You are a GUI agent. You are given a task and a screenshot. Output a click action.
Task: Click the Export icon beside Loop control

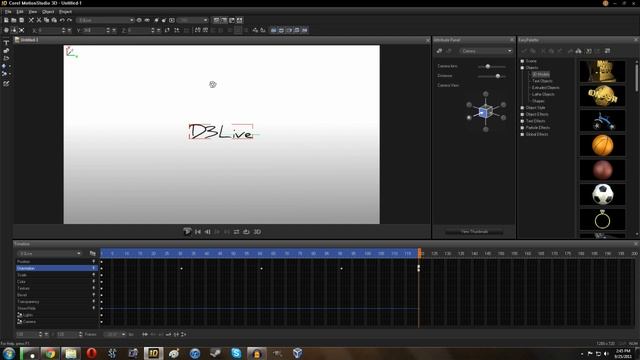[246, 232]
